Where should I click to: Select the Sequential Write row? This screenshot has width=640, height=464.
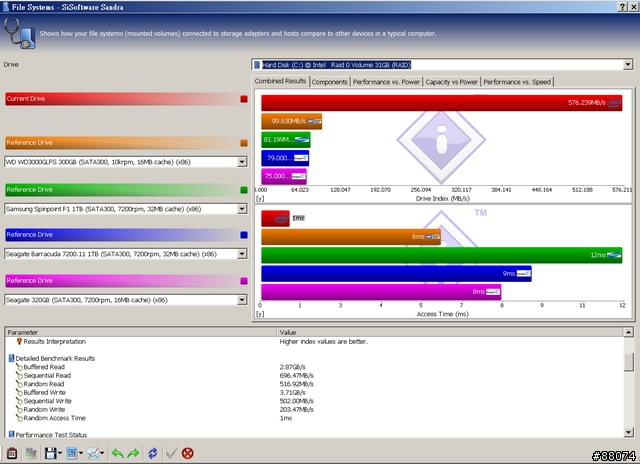coord(314,401)
